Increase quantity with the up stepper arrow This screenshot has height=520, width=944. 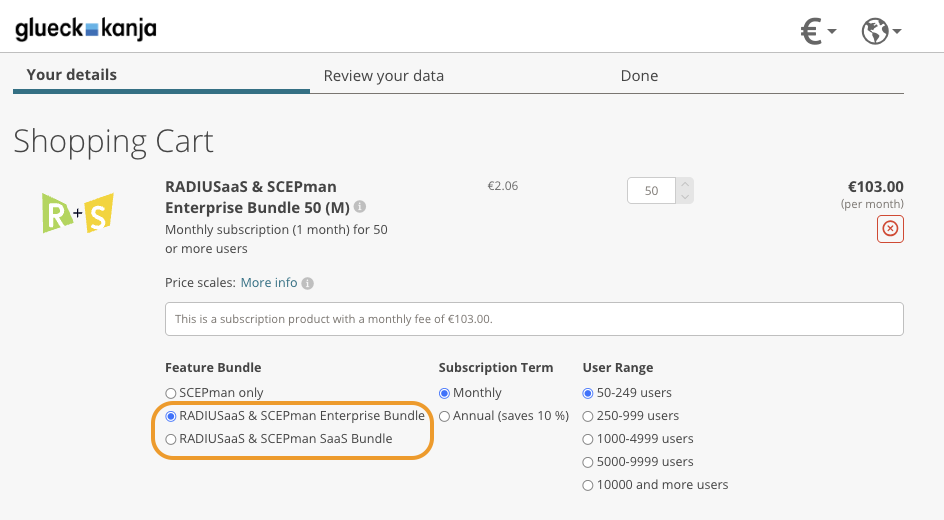[685, 184]
